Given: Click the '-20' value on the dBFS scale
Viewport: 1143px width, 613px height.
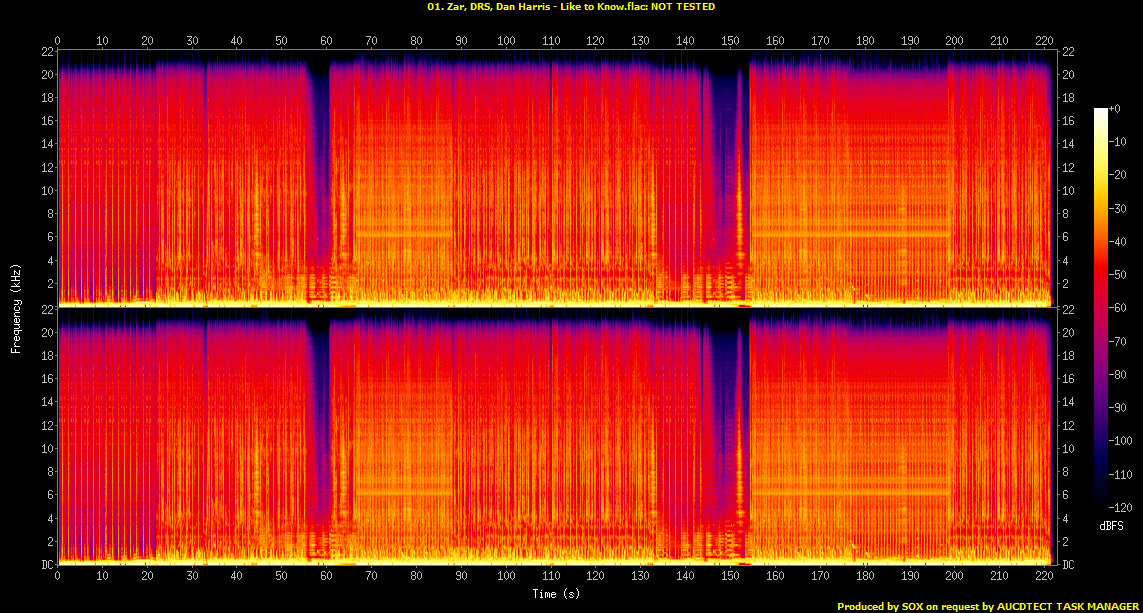Looking at the screenshot, I should click(x=1117, y=175).
